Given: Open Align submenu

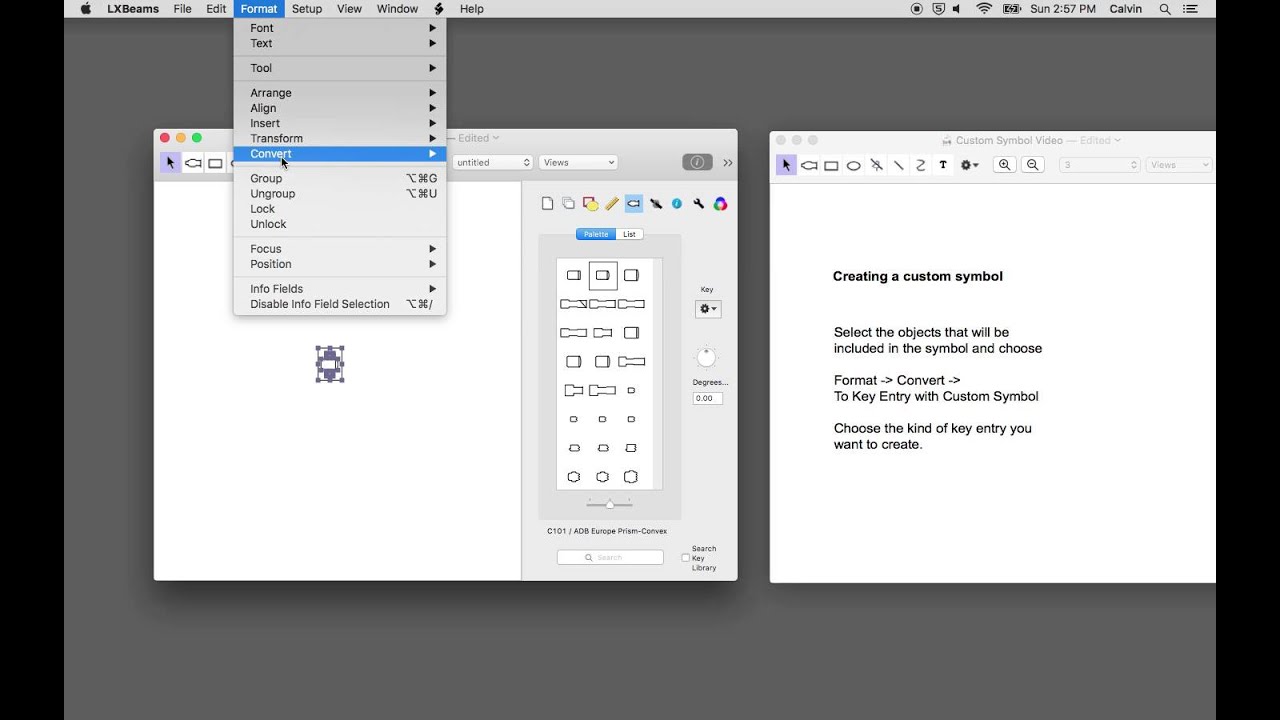Looking at the screenshot, I should coord(340,108).
